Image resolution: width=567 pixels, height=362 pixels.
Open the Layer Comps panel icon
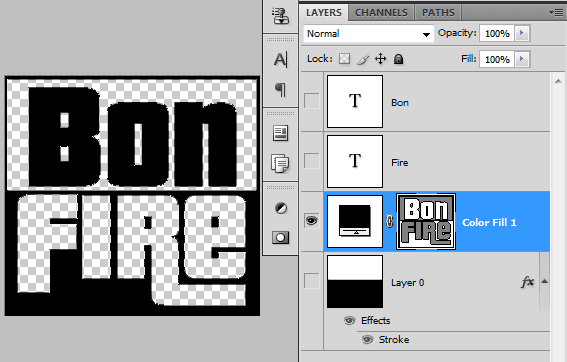coord(281,133)
